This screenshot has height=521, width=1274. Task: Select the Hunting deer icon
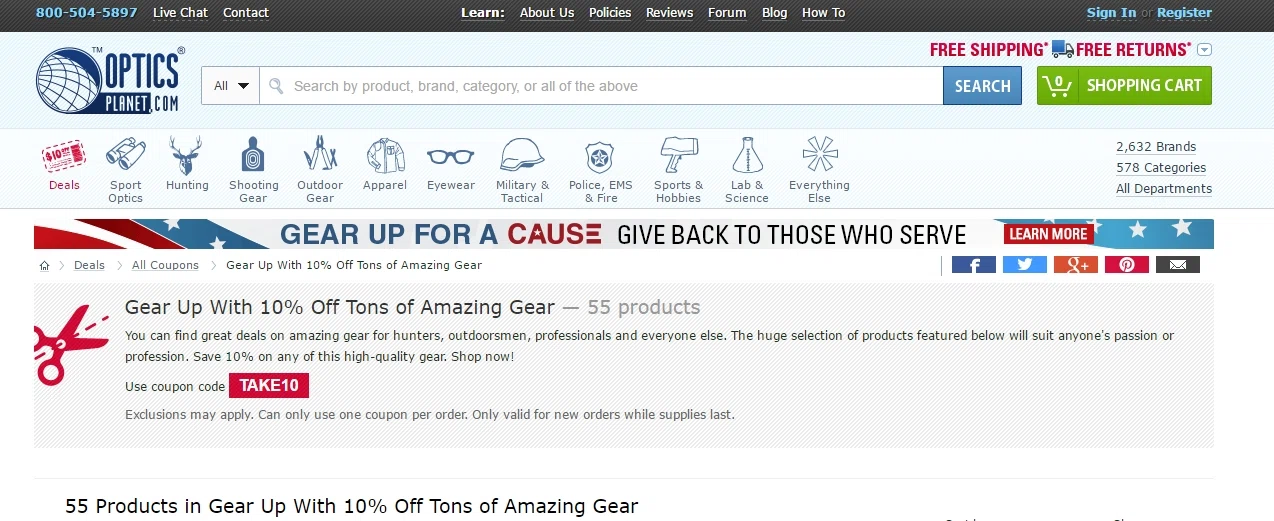pyautogui.click(x=187, y=155)
